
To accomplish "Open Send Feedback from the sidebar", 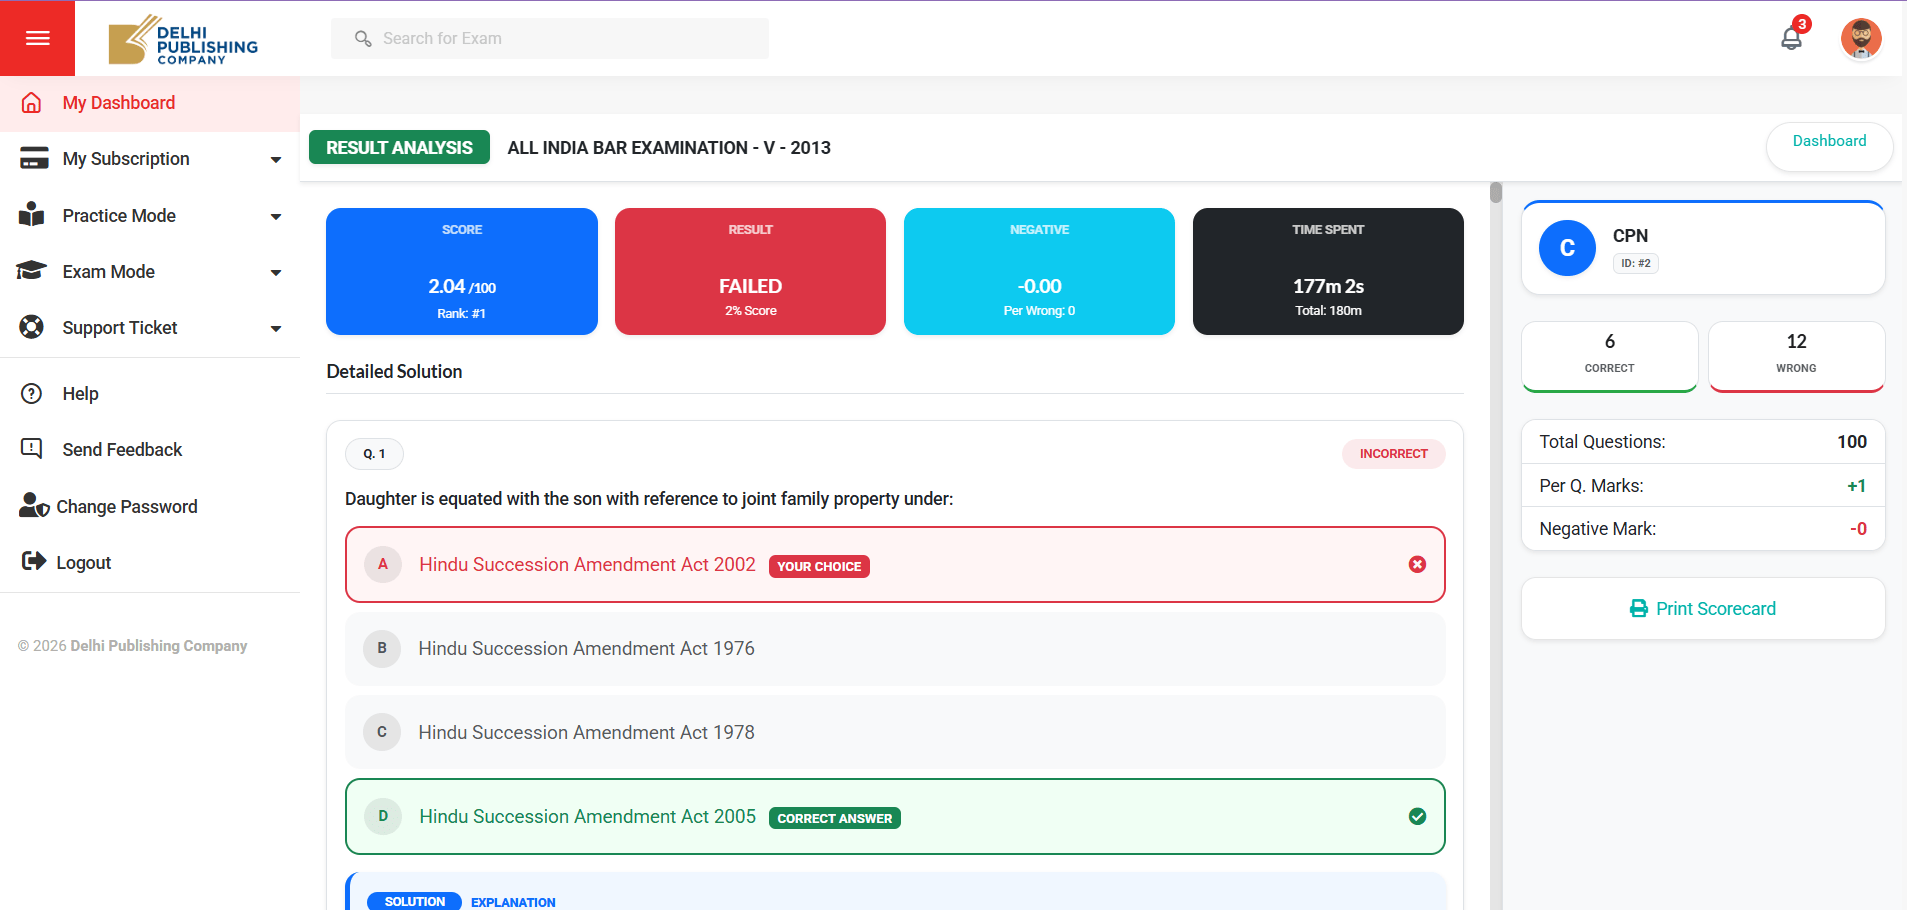I will (121, 449).
